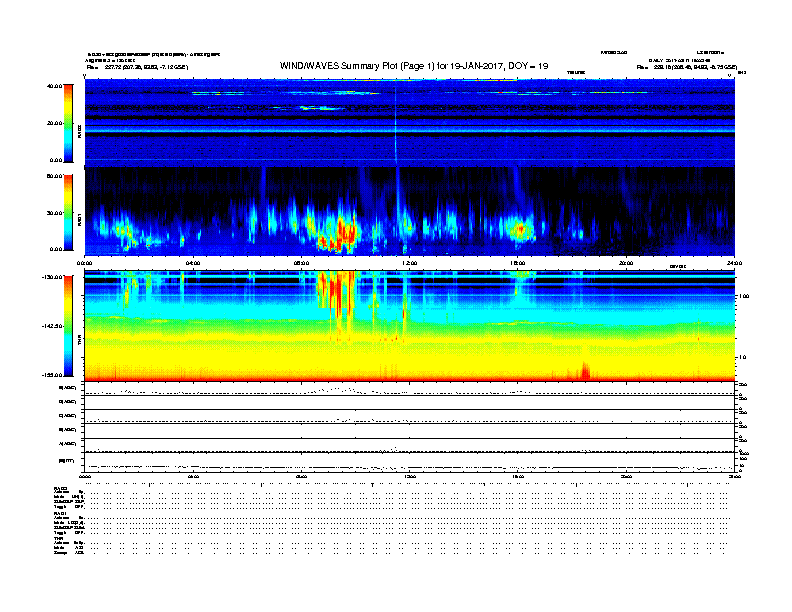Screen dimensions: 792x612
Task: Click the 40.00 label on the RAD2 scale
Action: coord(54,86)
